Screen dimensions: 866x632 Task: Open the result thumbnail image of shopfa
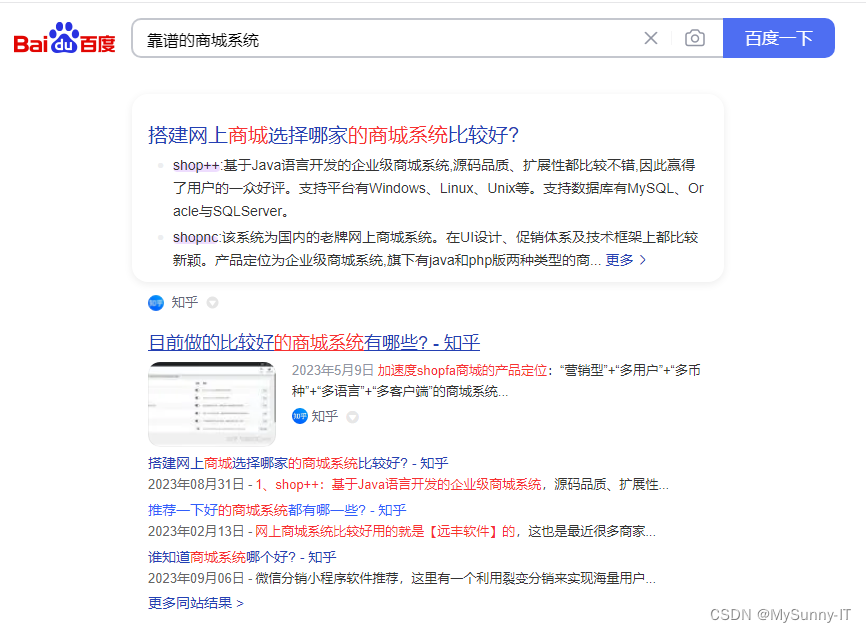tap(212, 404)
